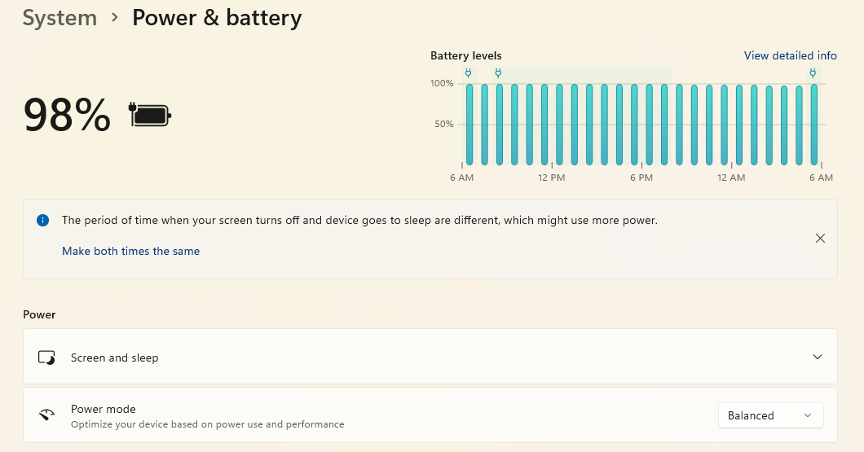
Task: Click the Power & battery page title
Action: point(217,18)
